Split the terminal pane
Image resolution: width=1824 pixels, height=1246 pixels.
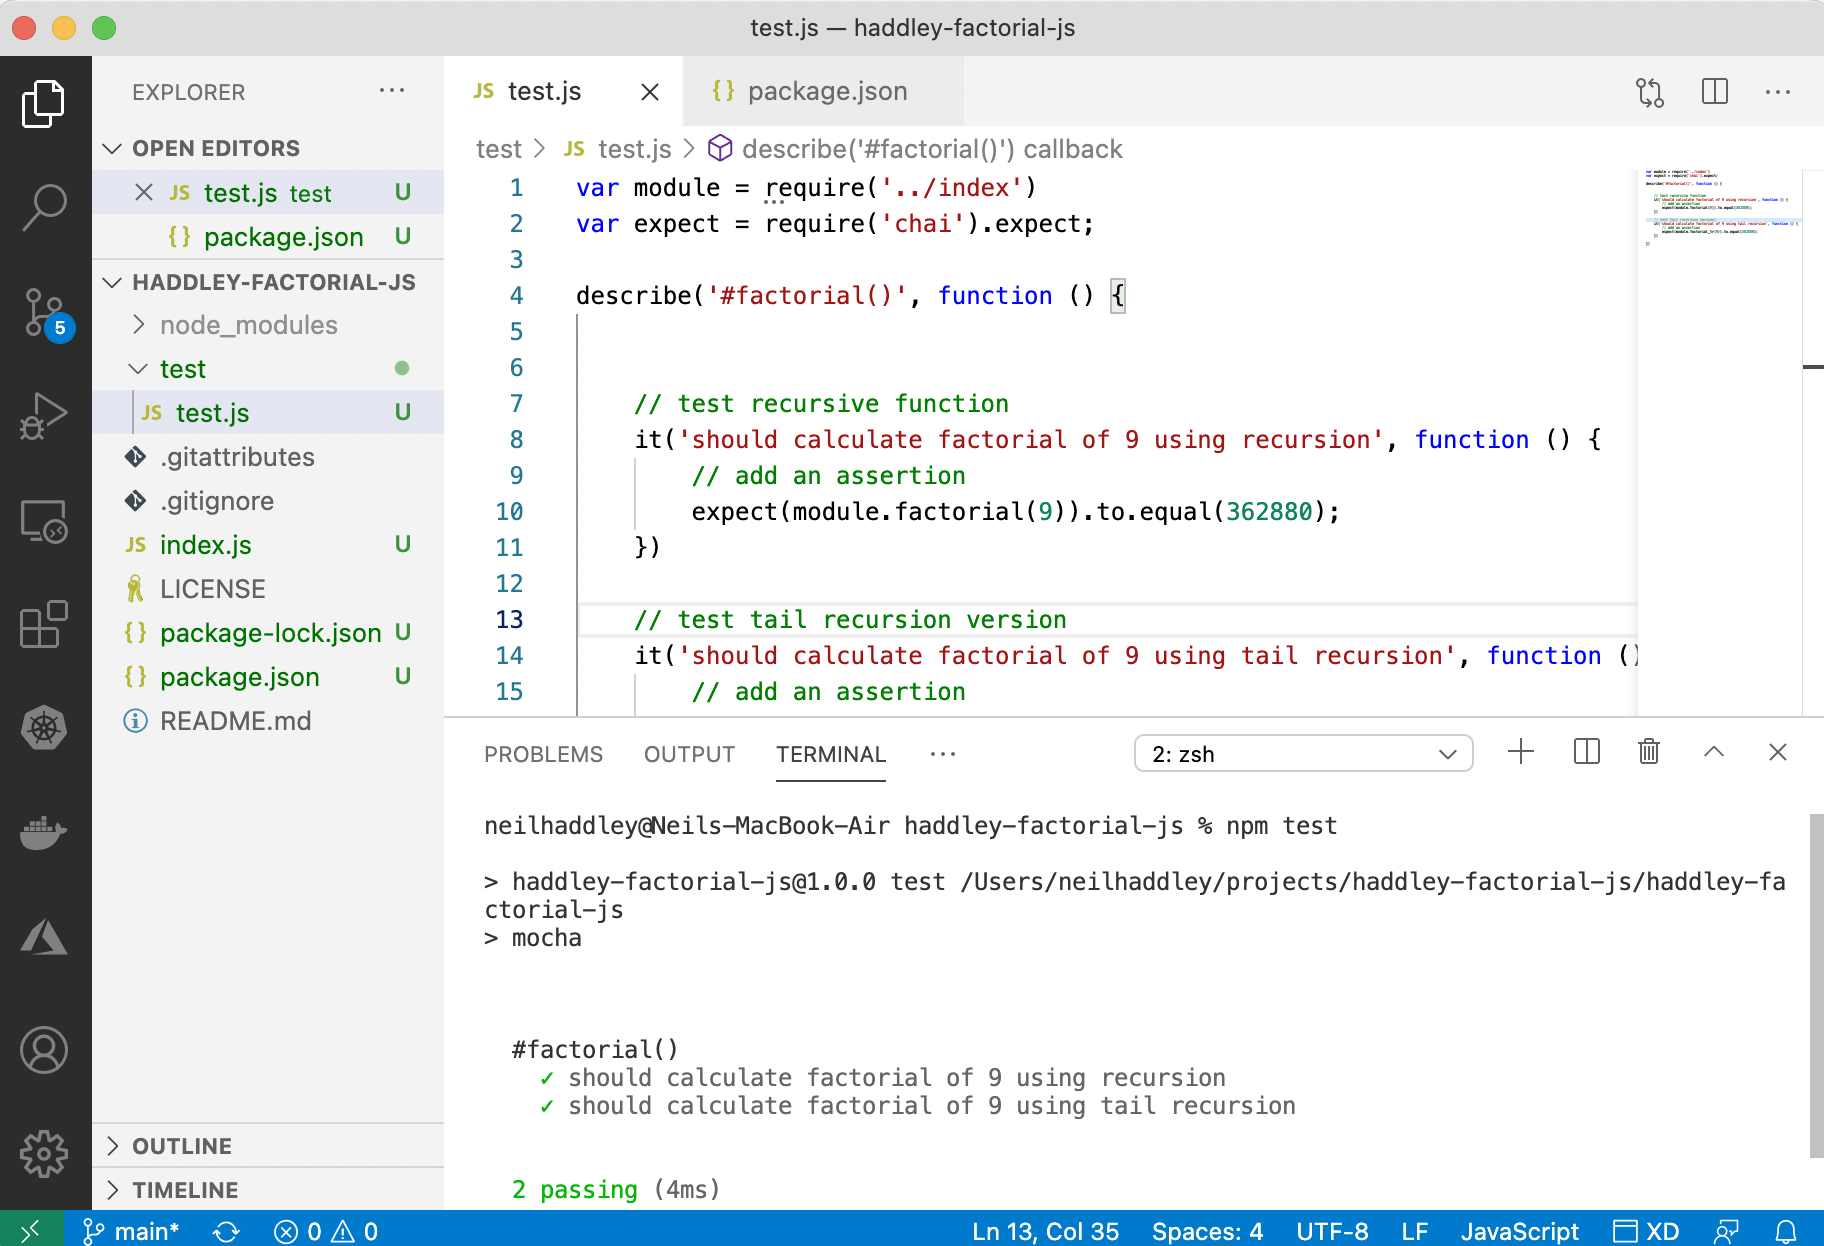(x=1586, y=752)
